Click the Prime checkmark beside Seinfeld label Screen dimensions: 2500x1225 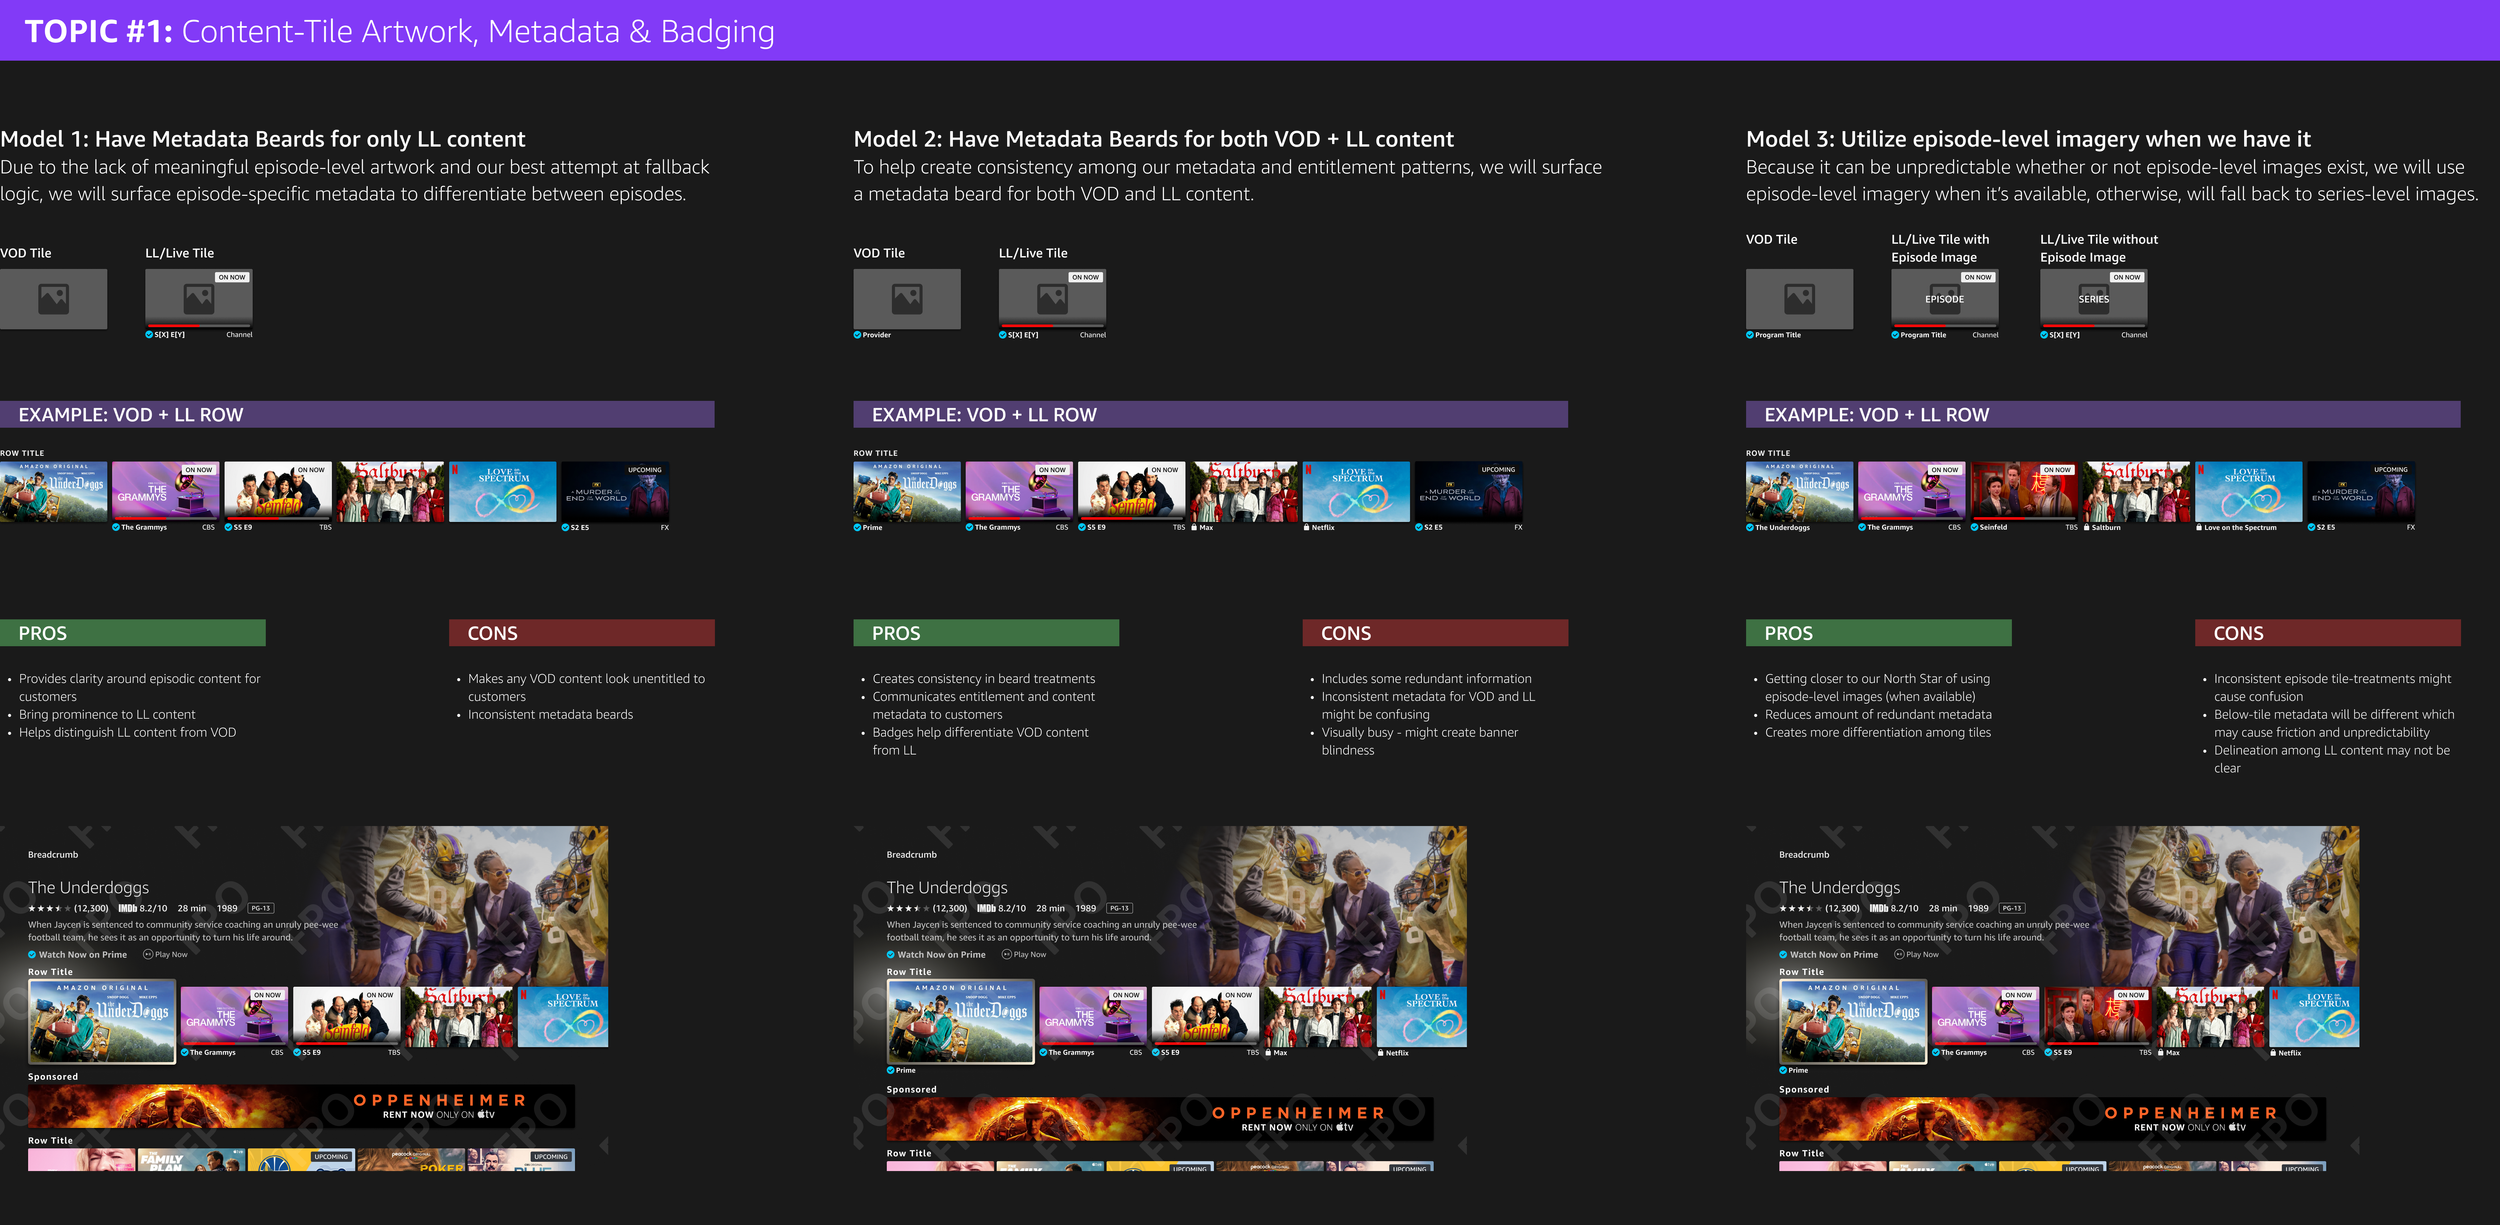(1974, 527)
